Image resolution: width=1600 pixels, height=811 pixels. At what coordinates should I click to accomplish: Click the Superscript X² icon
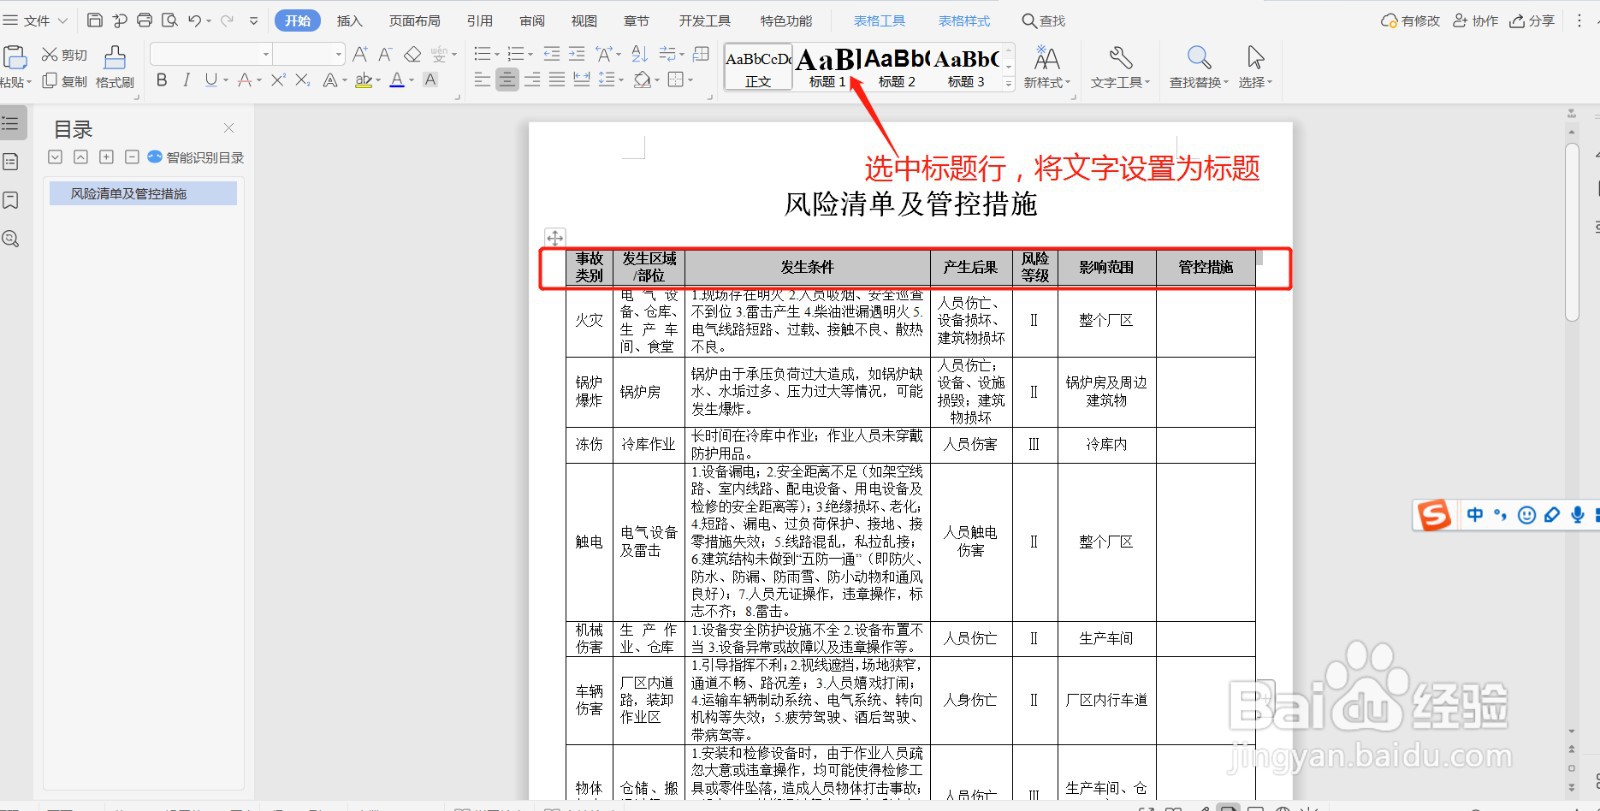click(278, 80)
